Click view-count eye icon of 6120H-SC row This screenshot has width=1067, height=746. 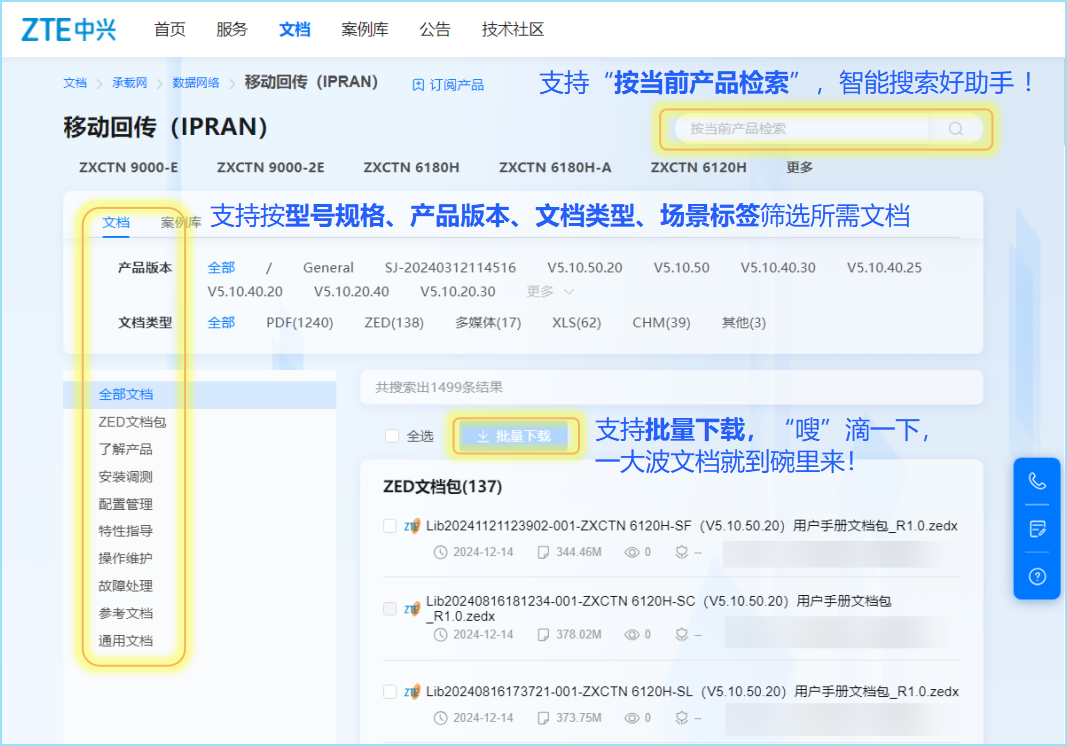(631, 634)
